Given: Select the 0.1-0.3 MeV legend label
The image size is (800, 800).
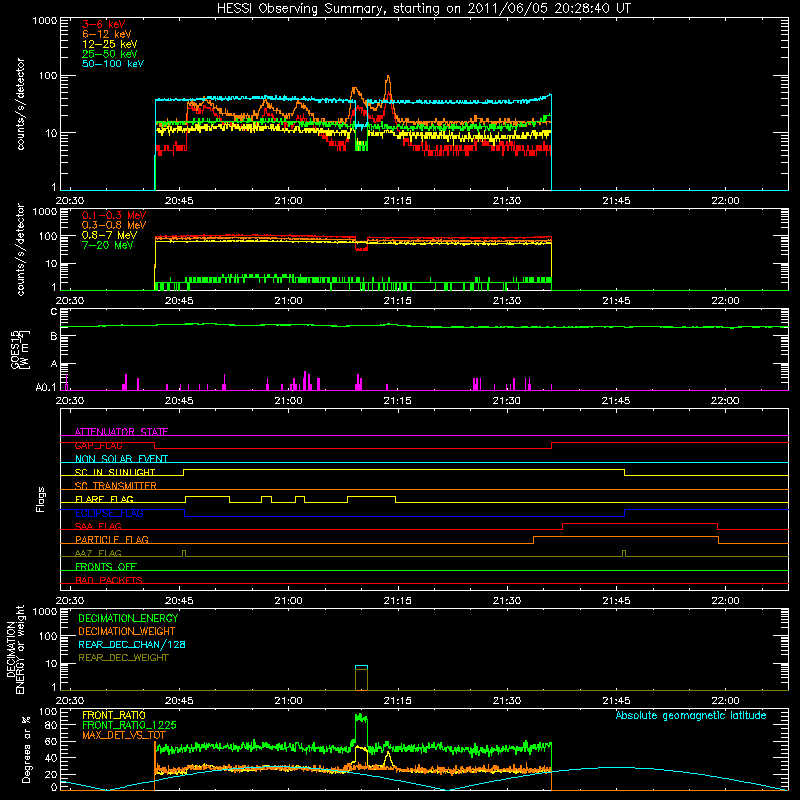Looking at the screenshot, I should [114, 215].
